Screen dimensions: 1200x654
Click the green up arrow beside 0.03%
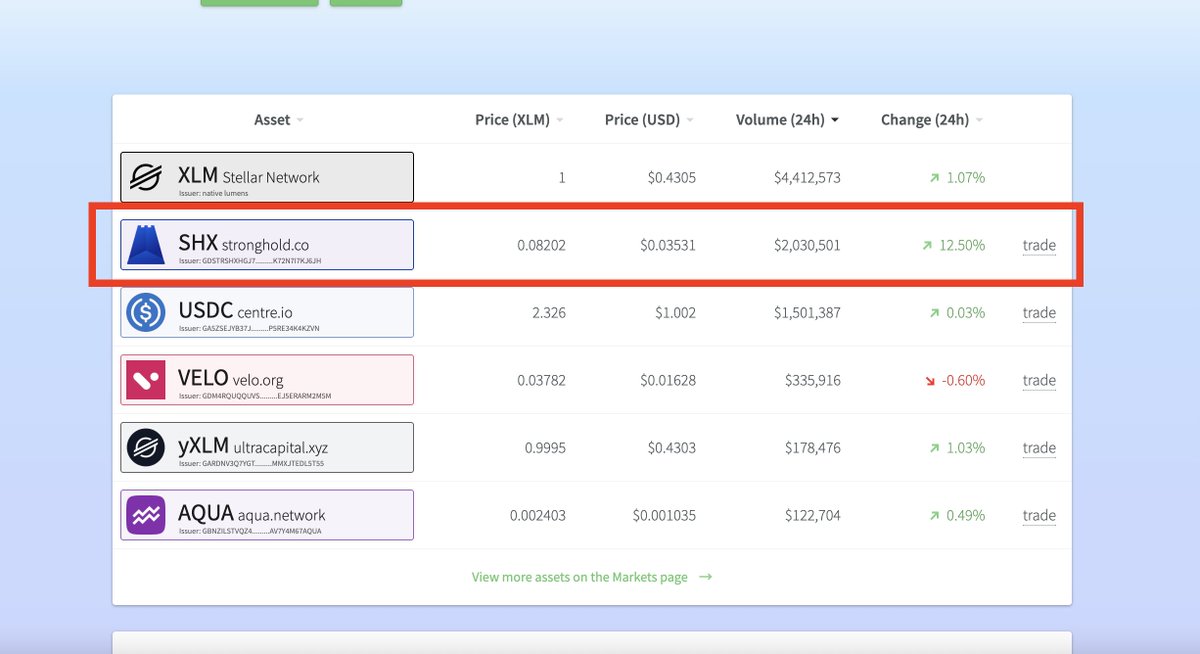pos(934,313)
